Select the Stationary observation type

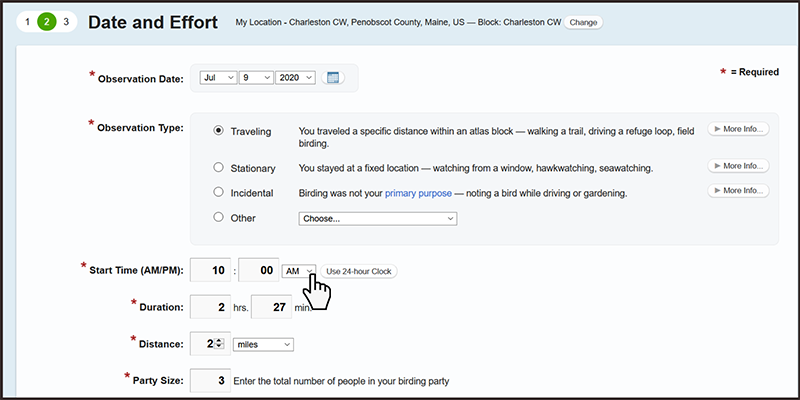(x=219, y=167)
